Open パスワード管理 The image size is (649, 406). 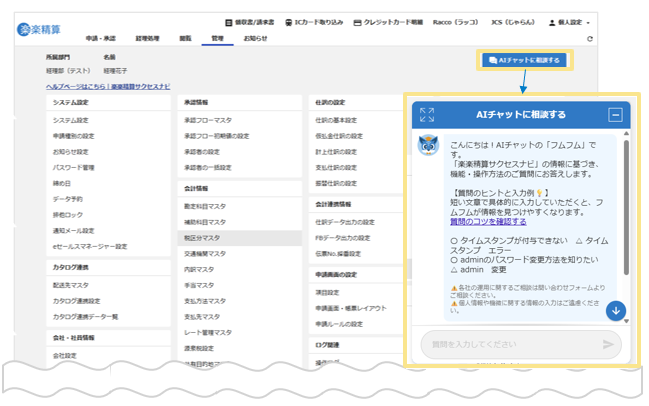coord(73,167)
